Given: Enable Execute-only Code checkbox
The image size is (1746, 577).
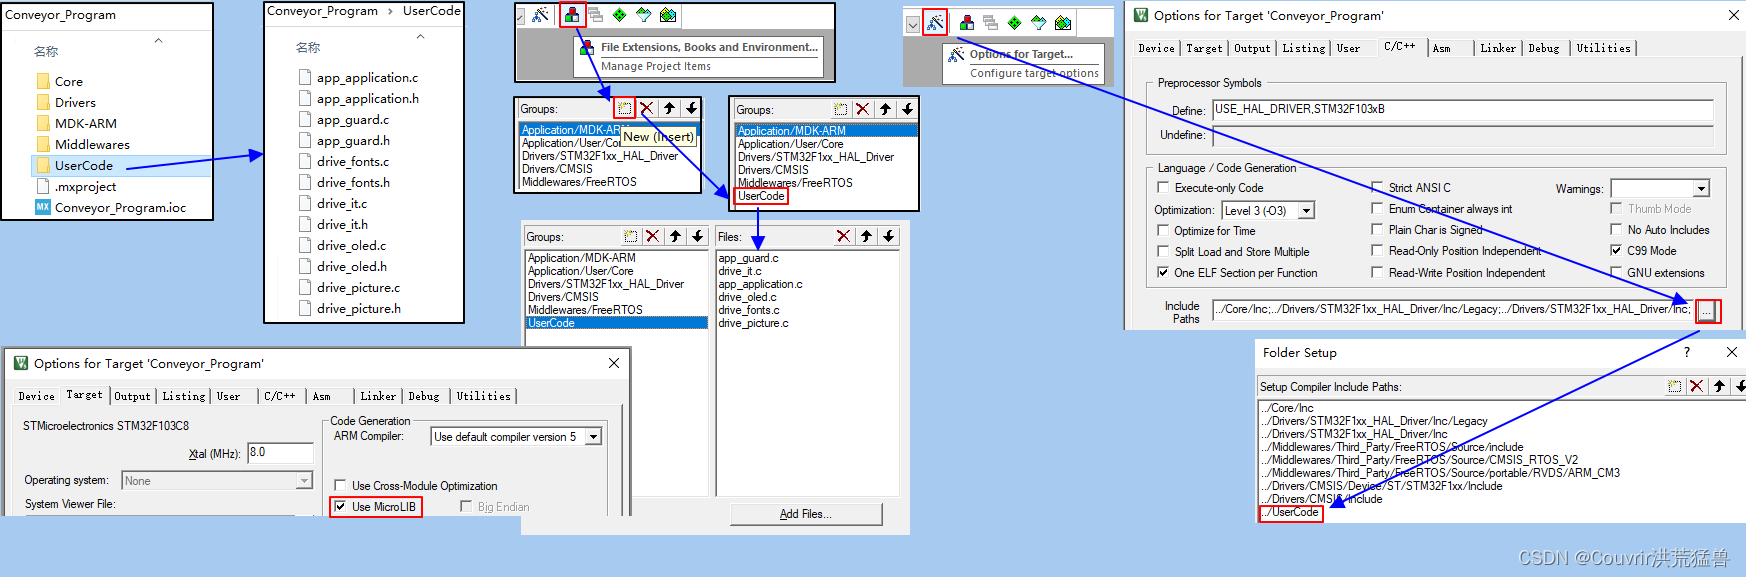Looking at the screenshot, I should (1163, 187).
